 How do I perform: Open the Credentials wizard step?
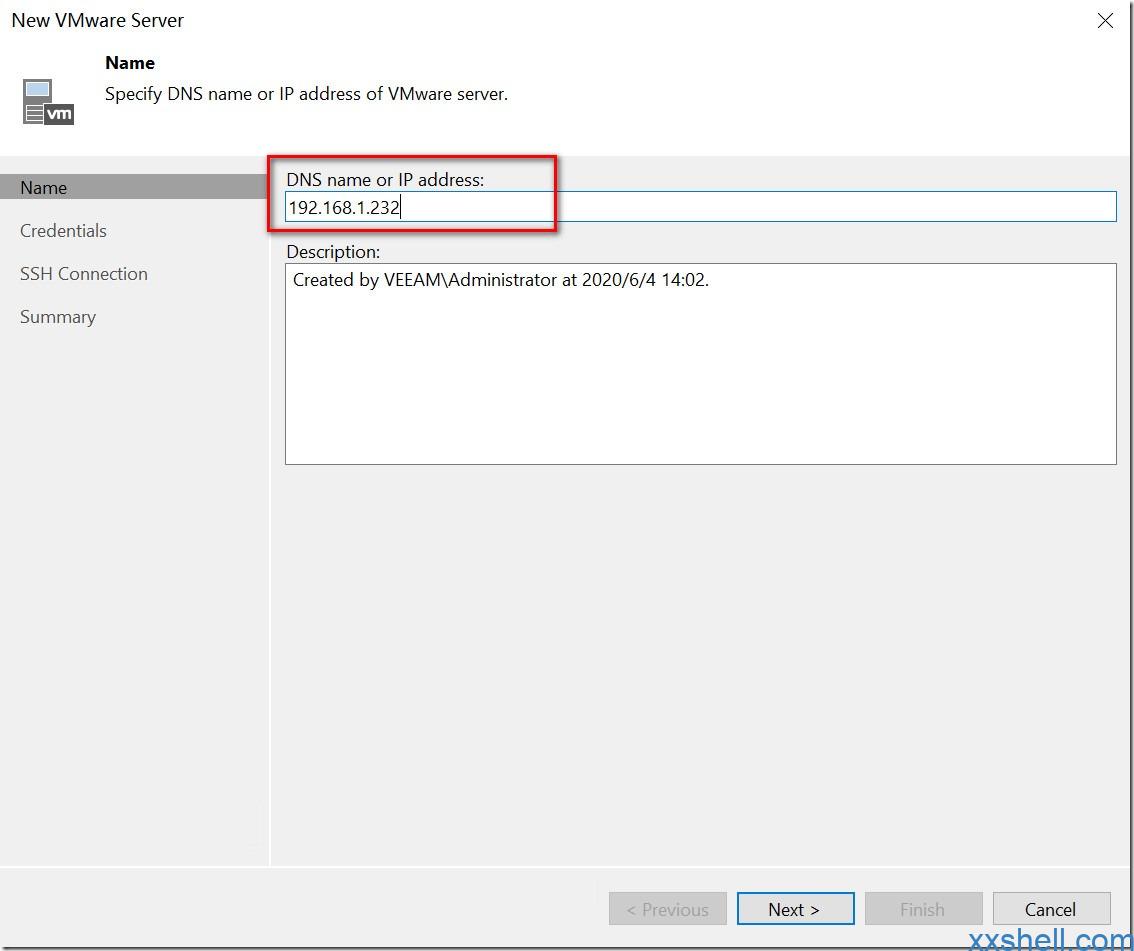click(x=64, y=231)
